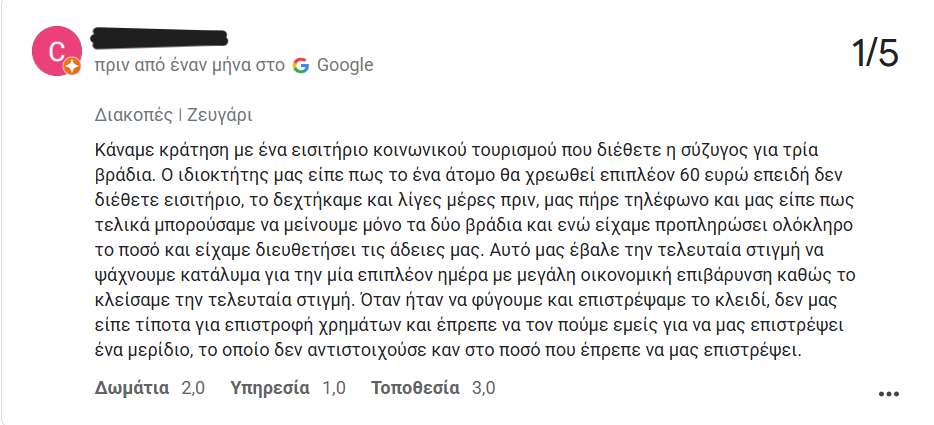Click the 1/5 overall rating score
The width and height of the screenshot is (934, 425).
click(874, 52)
